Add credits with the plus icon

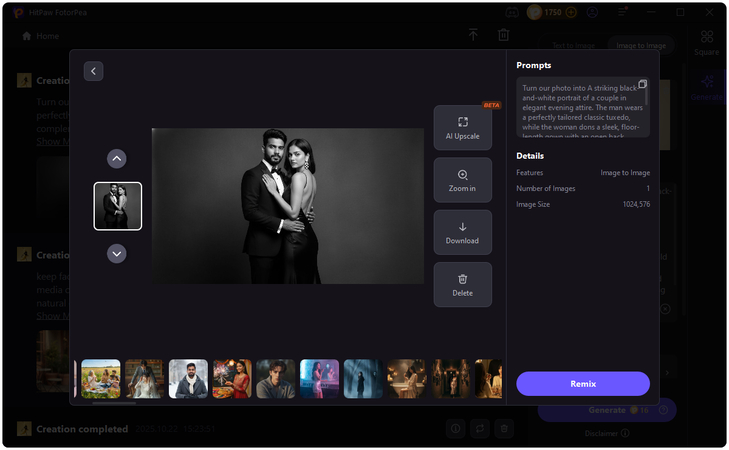(571, 12)
